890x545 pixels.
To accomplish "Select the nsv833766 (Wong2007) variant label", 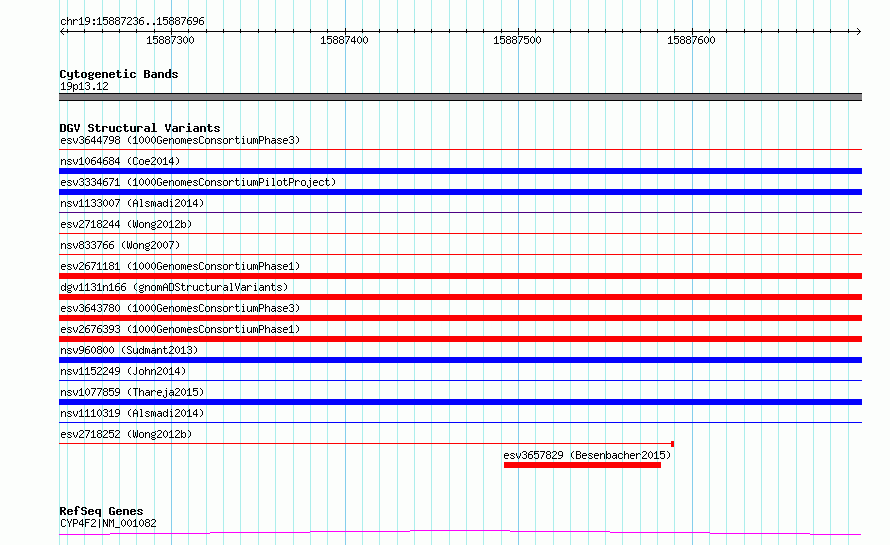I will coord(120,245).
